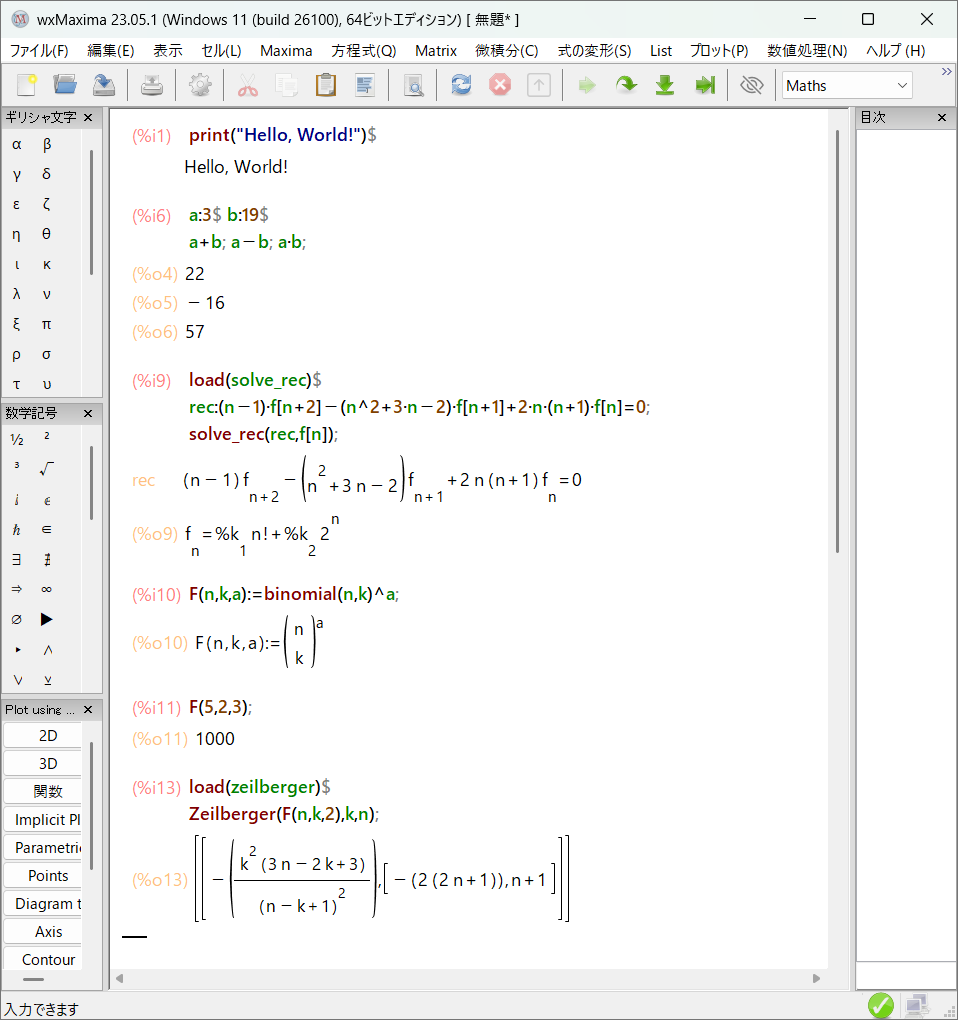
Task: Restart Maxima with the blue refresh icon
Action: tap(461, 85)
